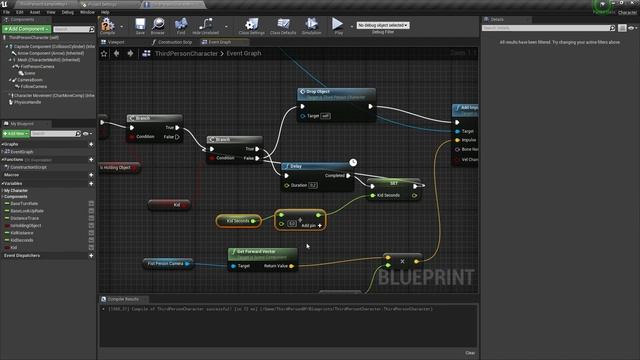Click the Hide Unrelated toolbar icon
Viewport: 640px width, 360px height.
pos(205,25)
